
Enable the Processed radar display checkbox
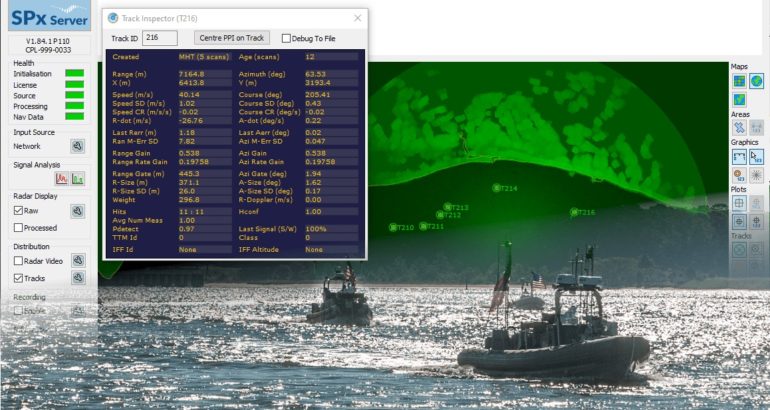[x=18, y=228]
